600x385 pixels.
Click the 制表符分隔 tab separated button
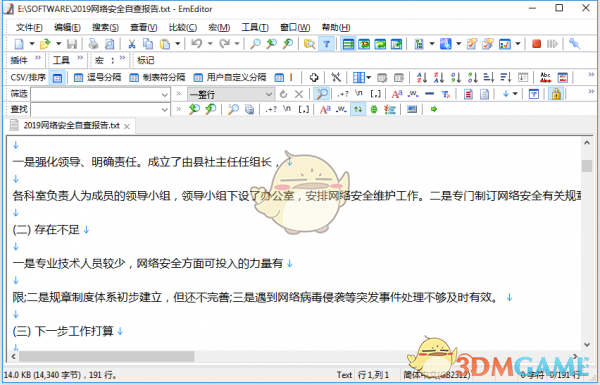tap(157, 78)
